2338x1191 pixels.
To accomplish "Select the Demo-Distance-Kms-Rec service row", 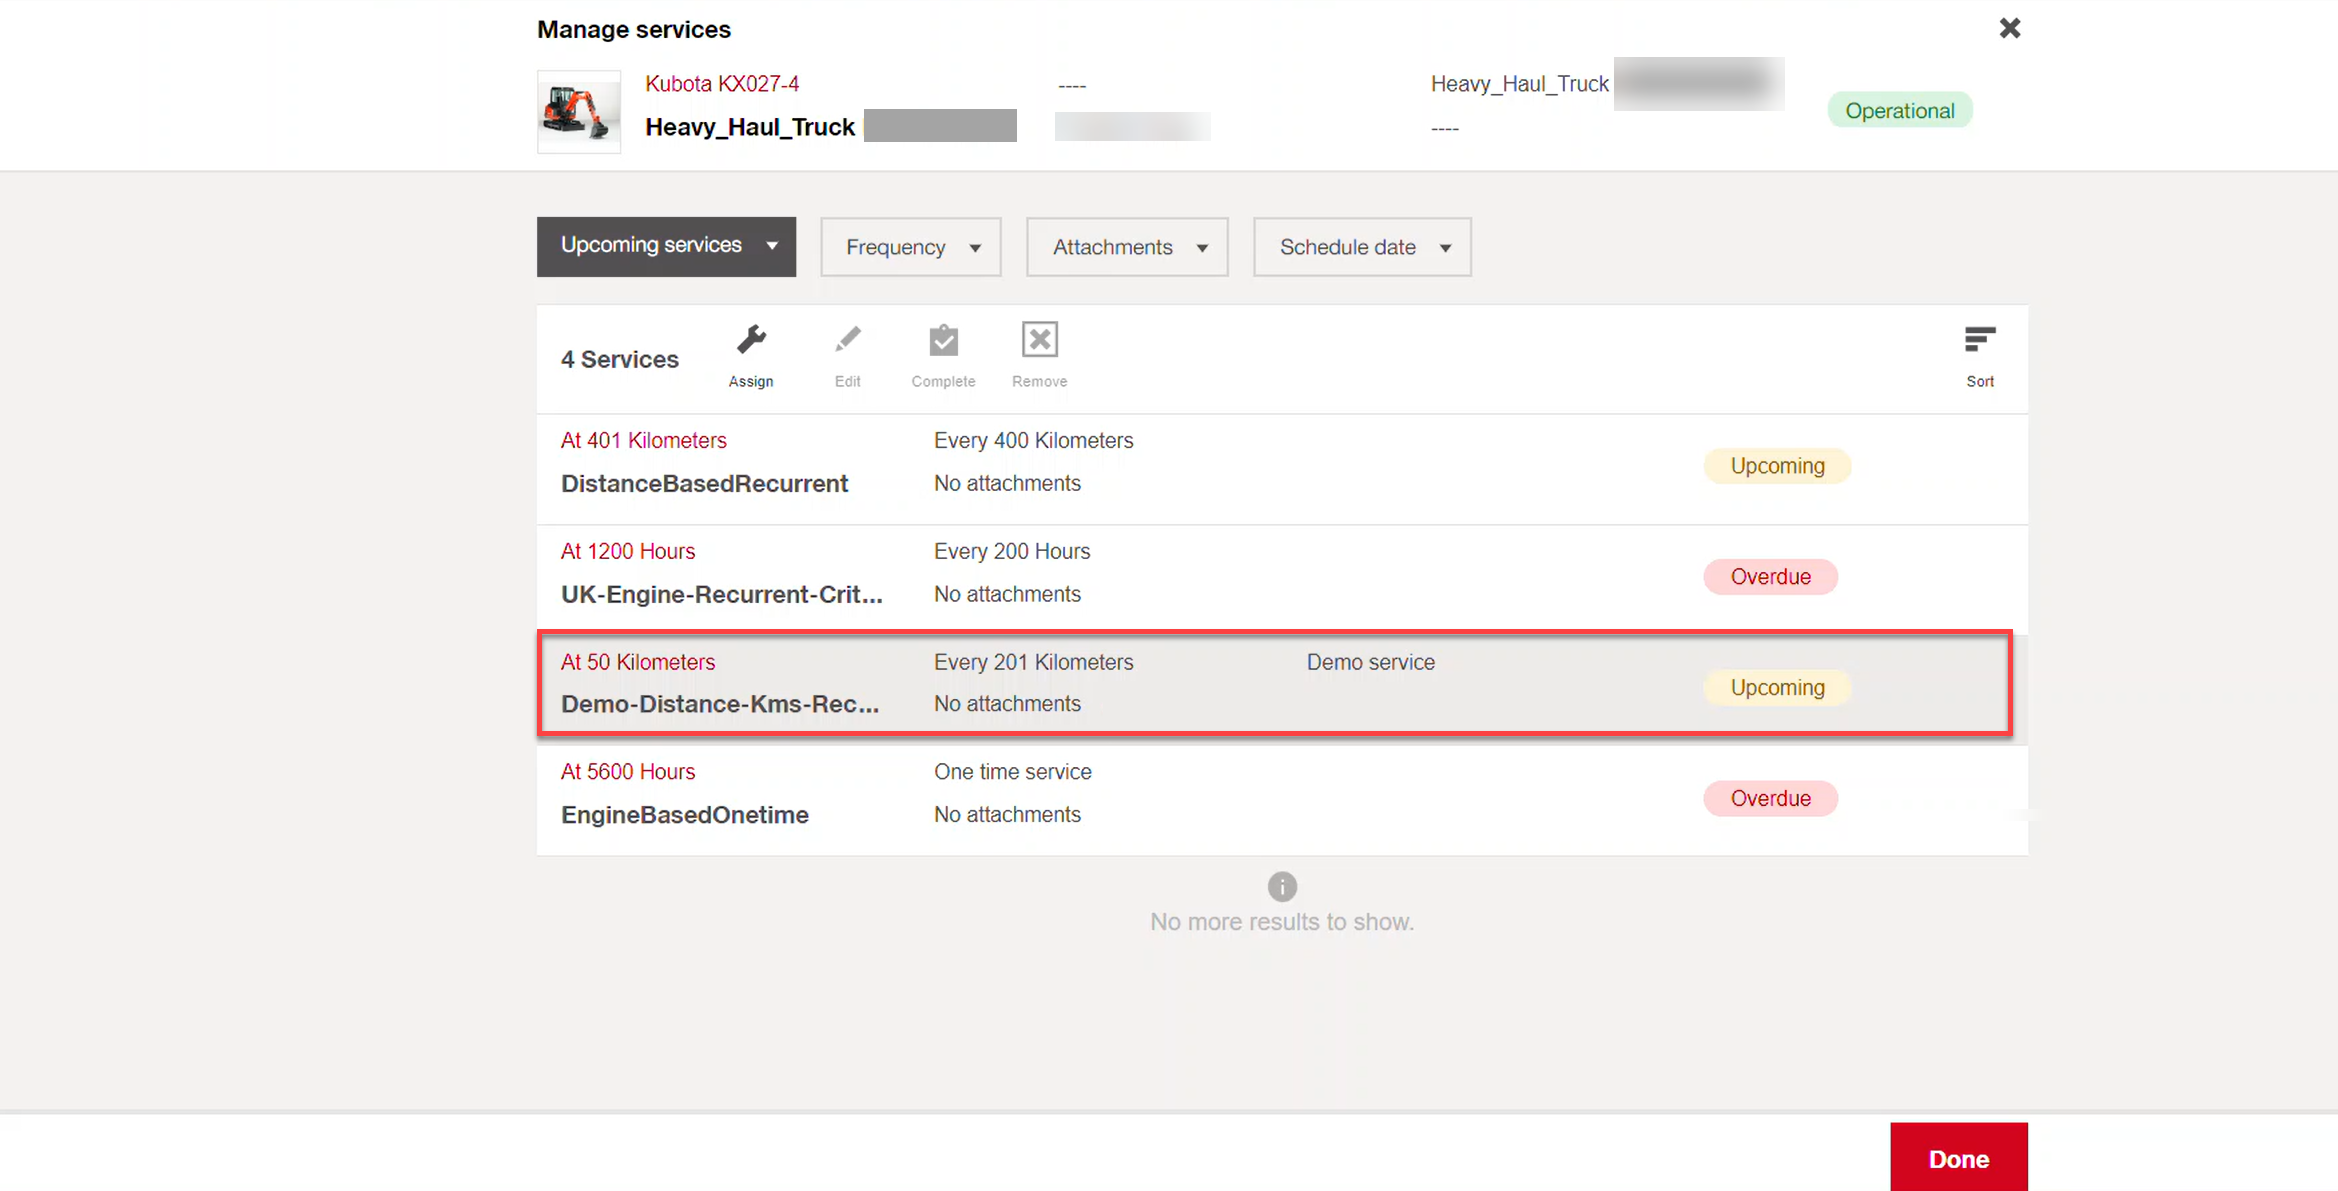I will (719, 704).
